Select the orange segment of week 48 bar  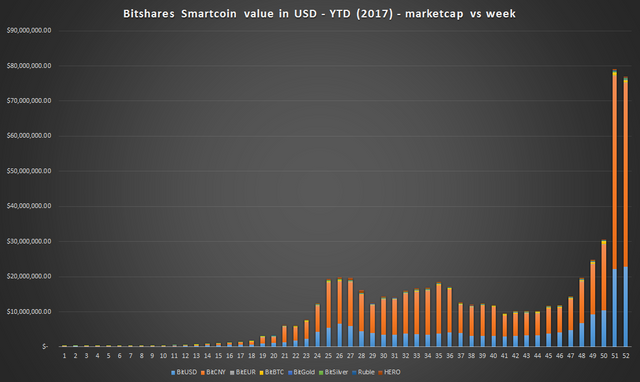[582, 302]
